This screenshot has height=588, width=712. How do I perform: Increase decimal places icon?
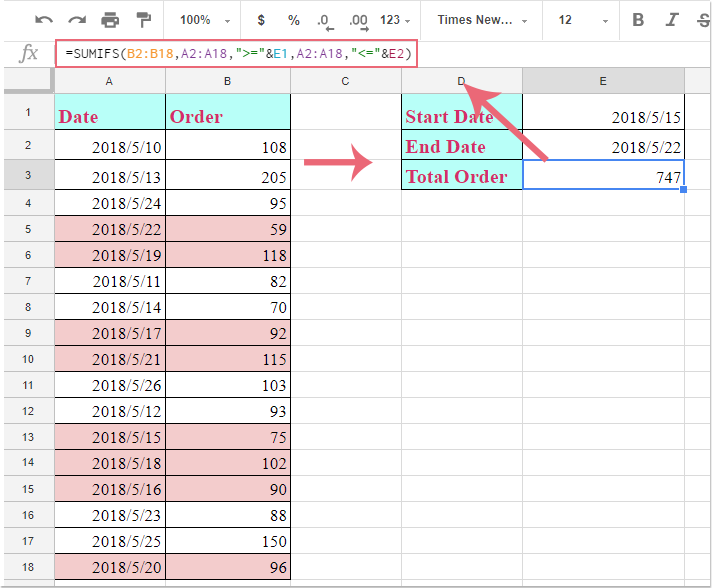(x=357, y=20)
